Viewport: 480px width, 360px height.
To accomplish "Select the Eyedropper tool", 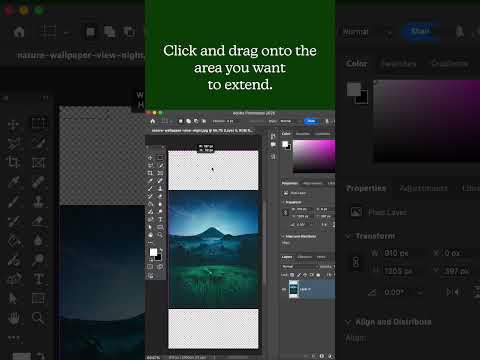I will (14, 182).
